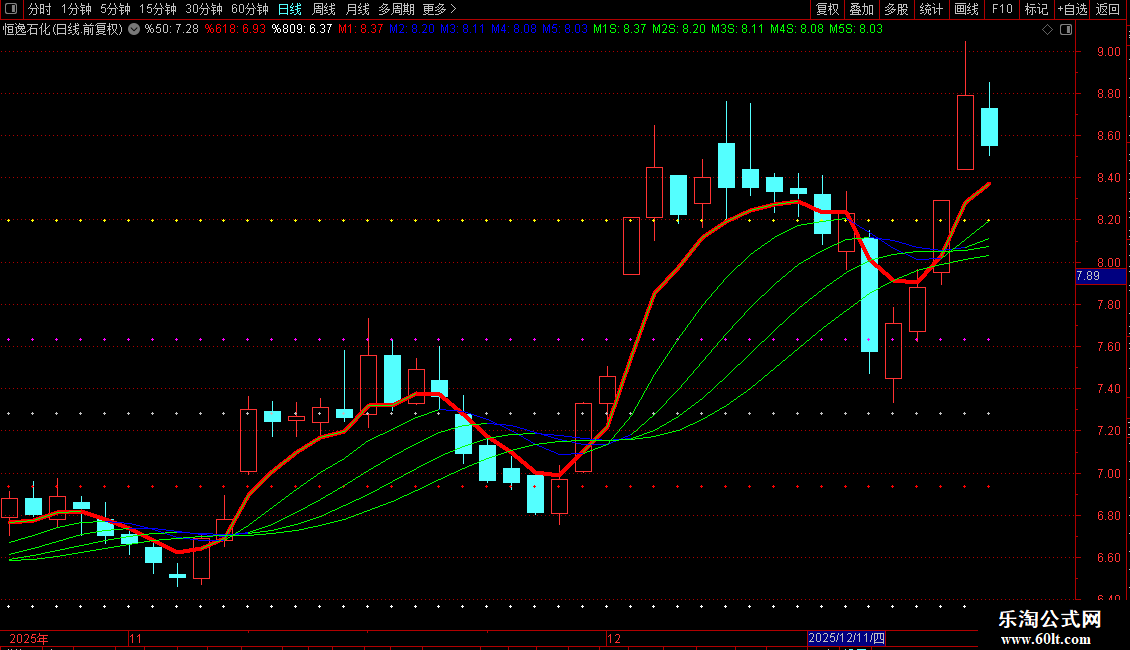Switch to 1分钟 period

click(x=76, y=9)
